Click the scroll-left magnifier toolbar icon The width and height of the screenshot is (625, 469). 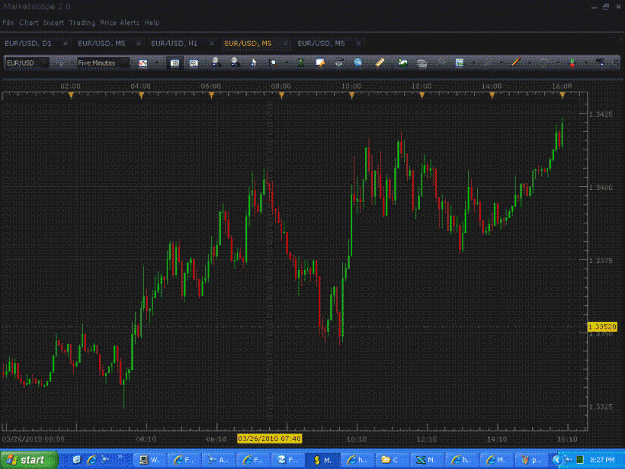click(x=216, y=63)
